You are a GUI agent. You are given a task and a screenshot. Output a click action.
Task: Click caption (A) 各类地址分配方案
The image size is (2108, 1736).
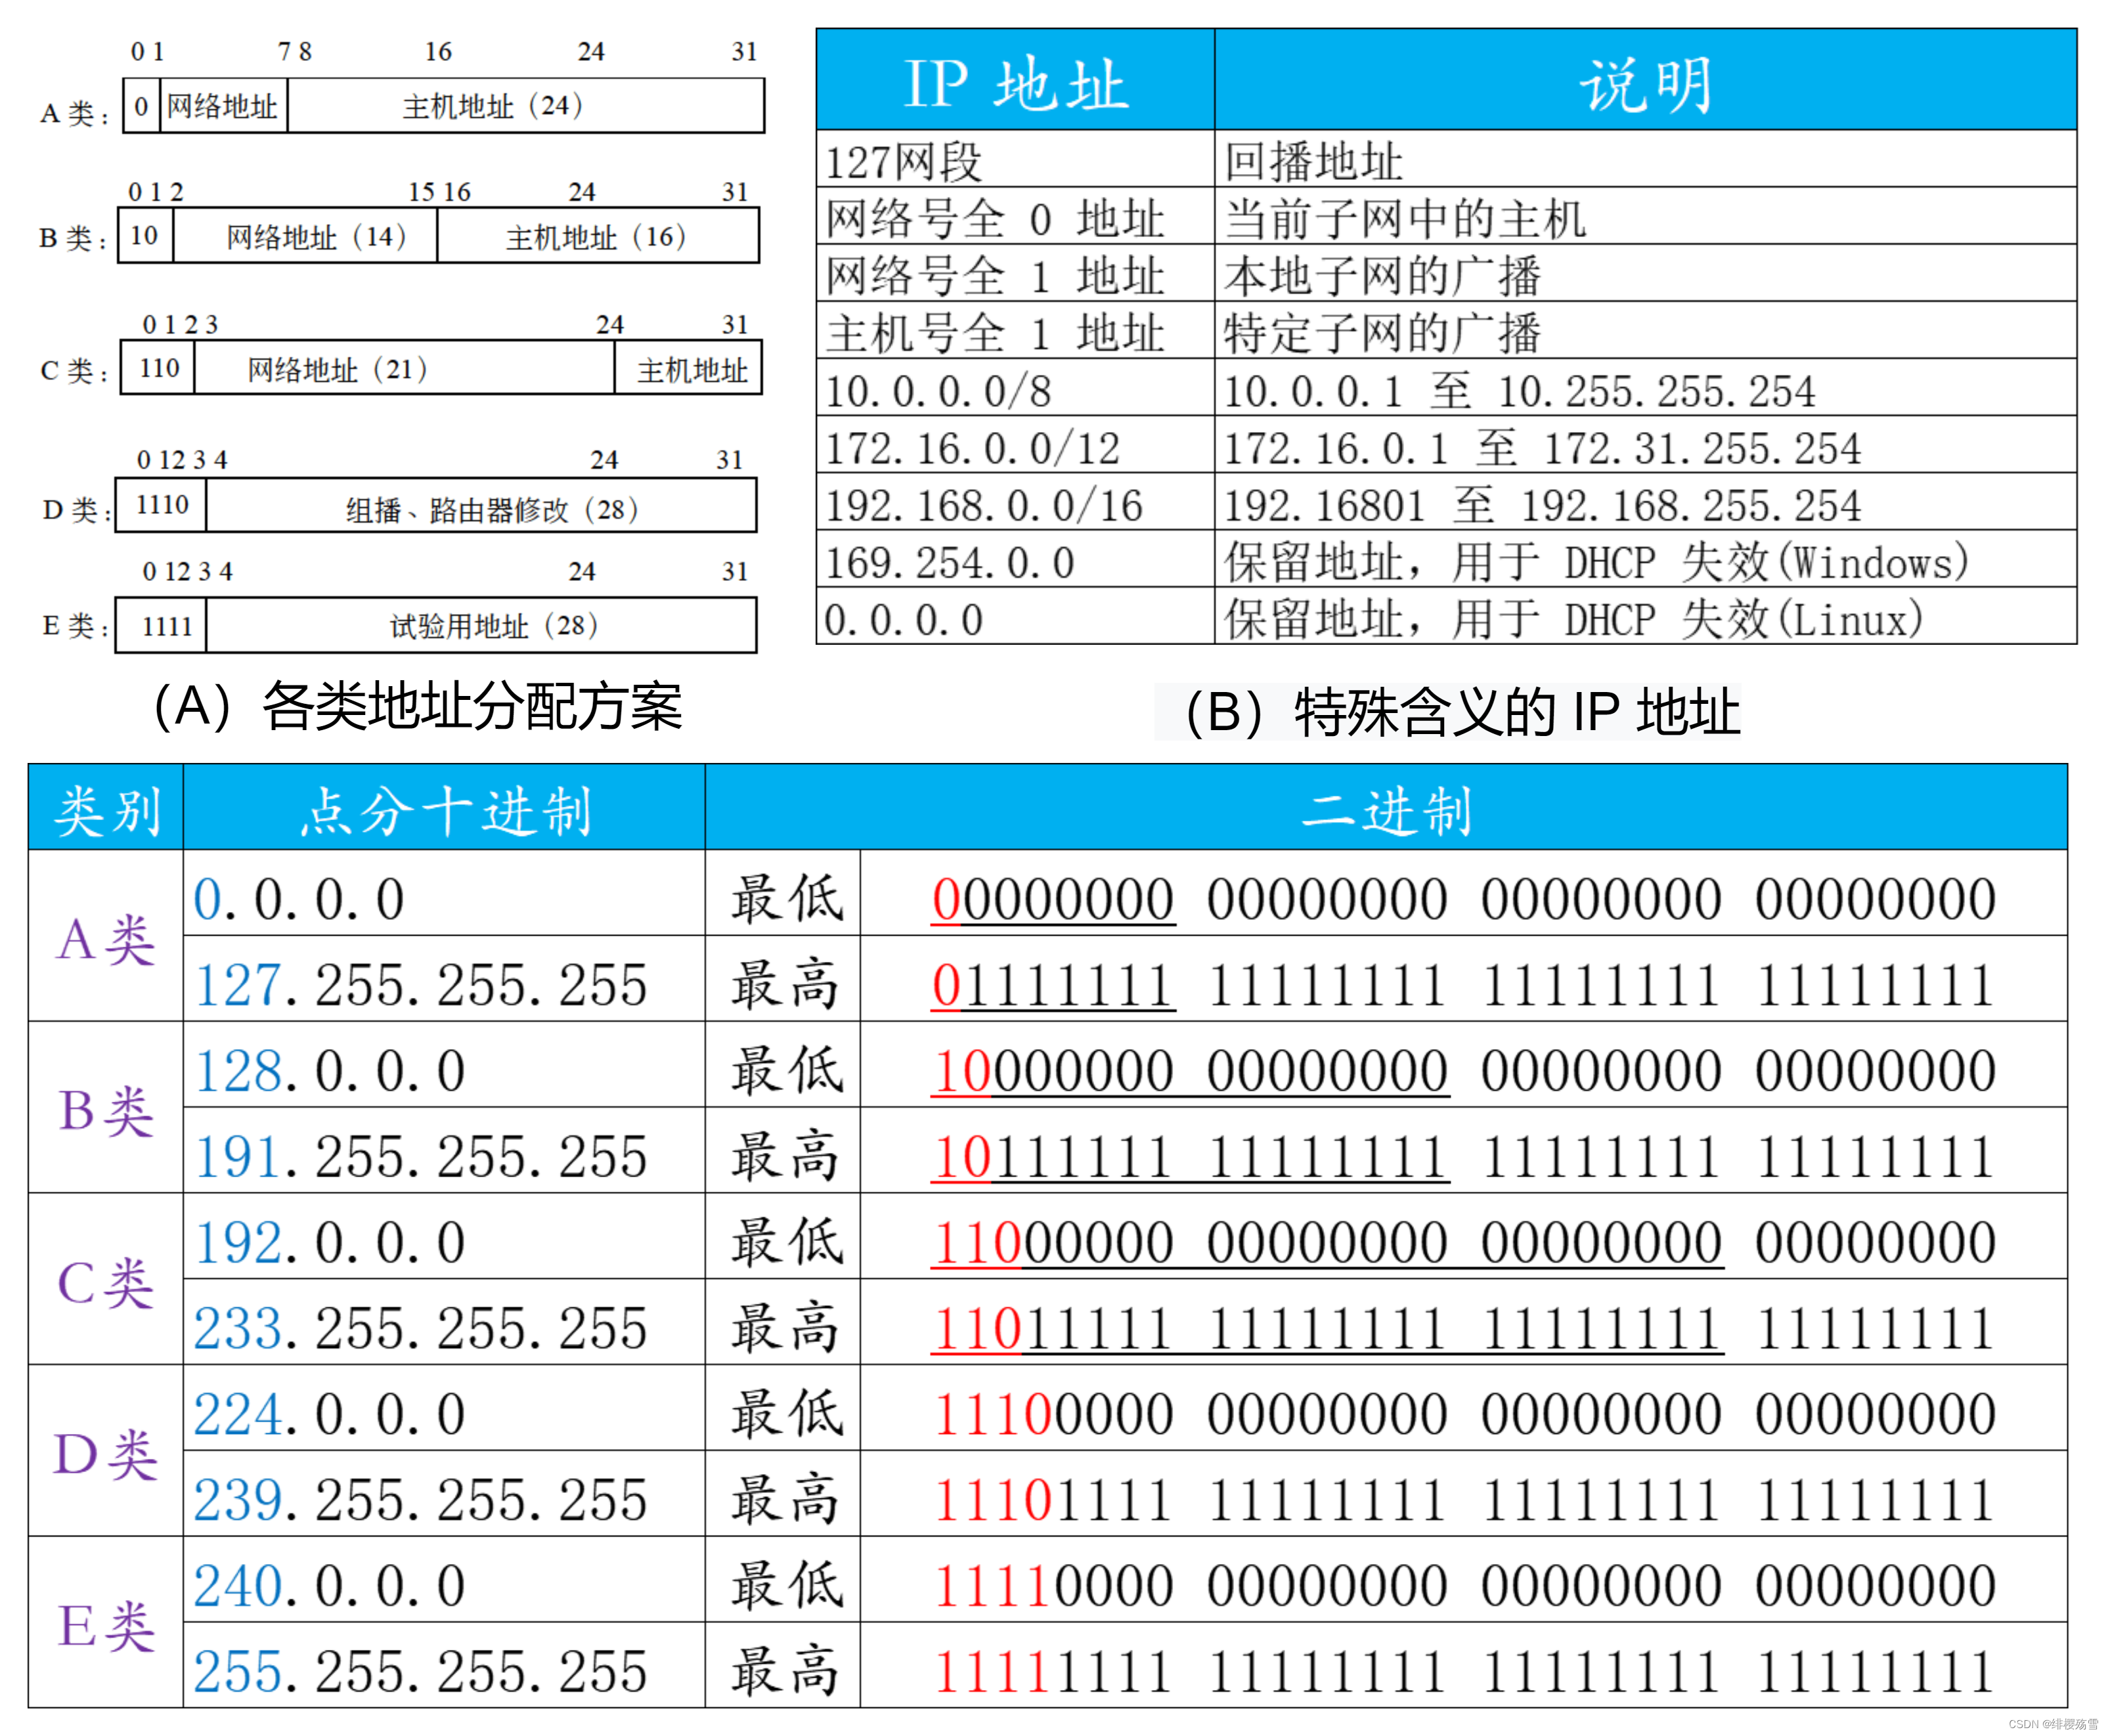coord(418,706)
